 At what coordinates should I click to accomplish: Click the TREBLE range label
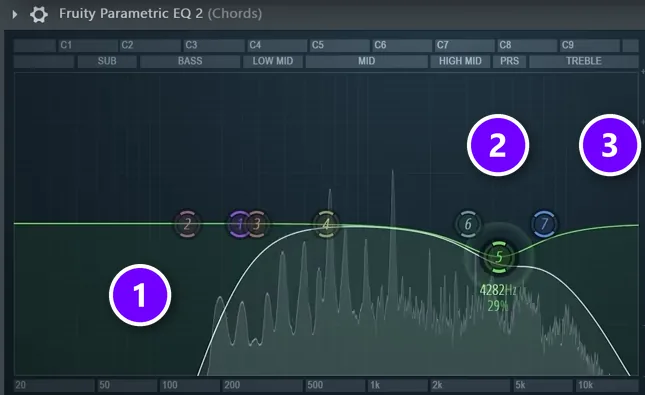click(x=584, y=61)
